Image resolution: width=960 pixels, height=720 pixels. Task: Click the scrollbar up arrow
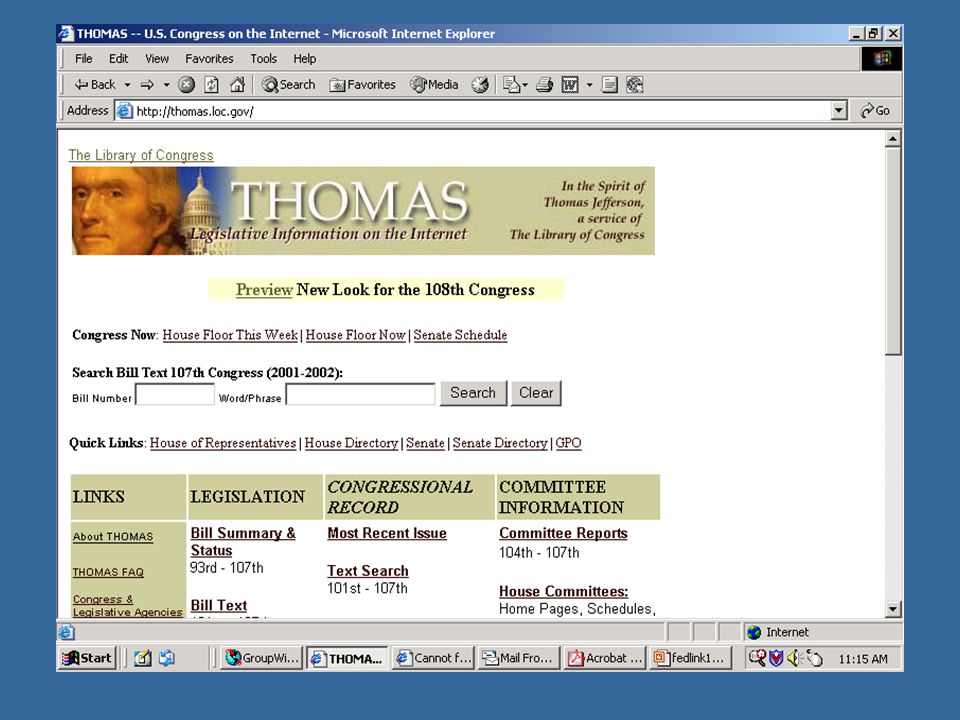coord(893,139)
